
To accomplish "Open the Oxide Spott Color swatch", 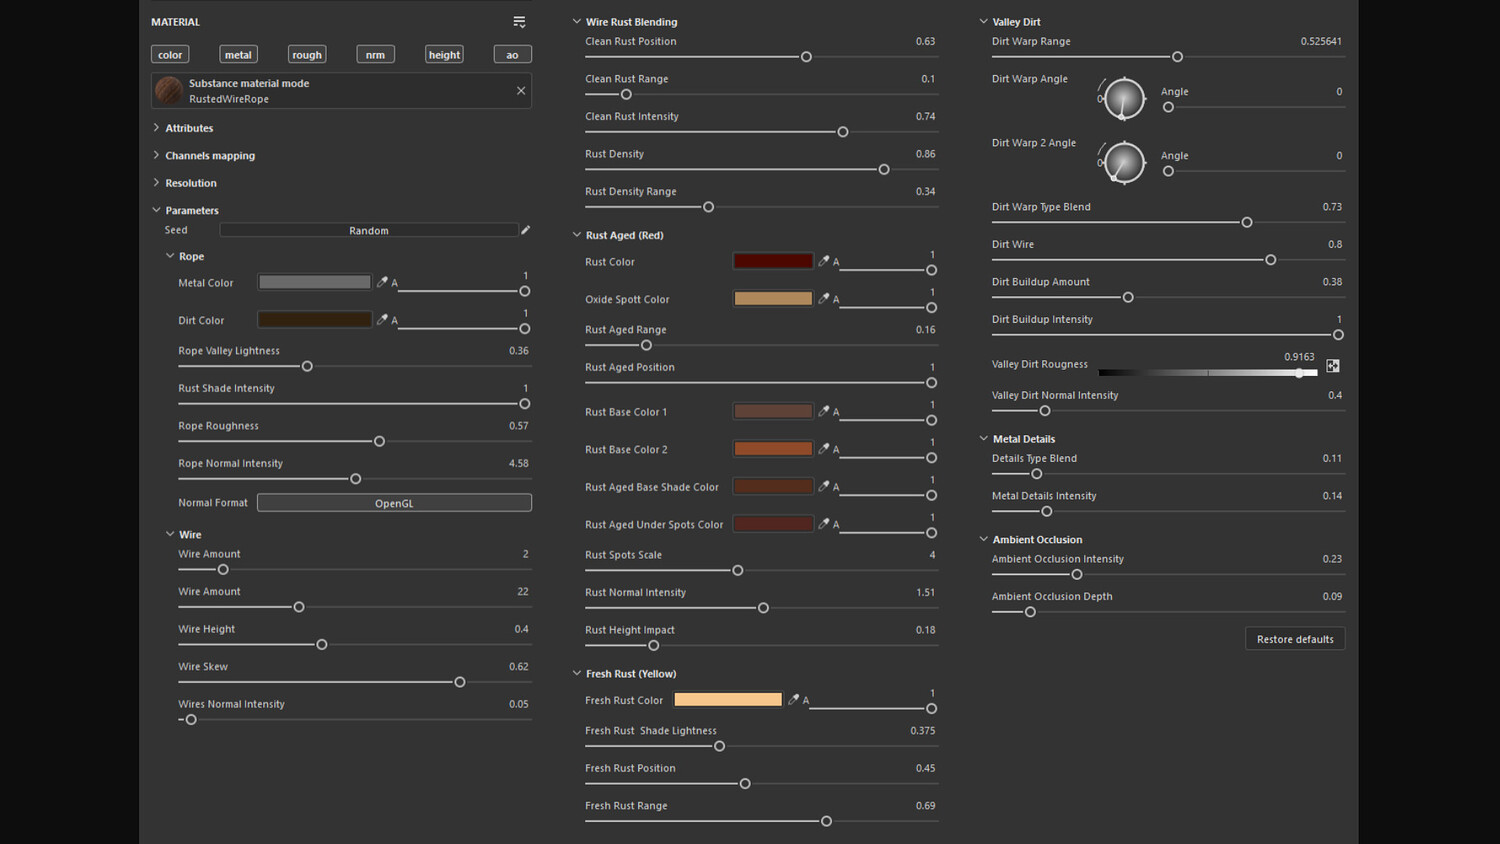I will point(773,298).
